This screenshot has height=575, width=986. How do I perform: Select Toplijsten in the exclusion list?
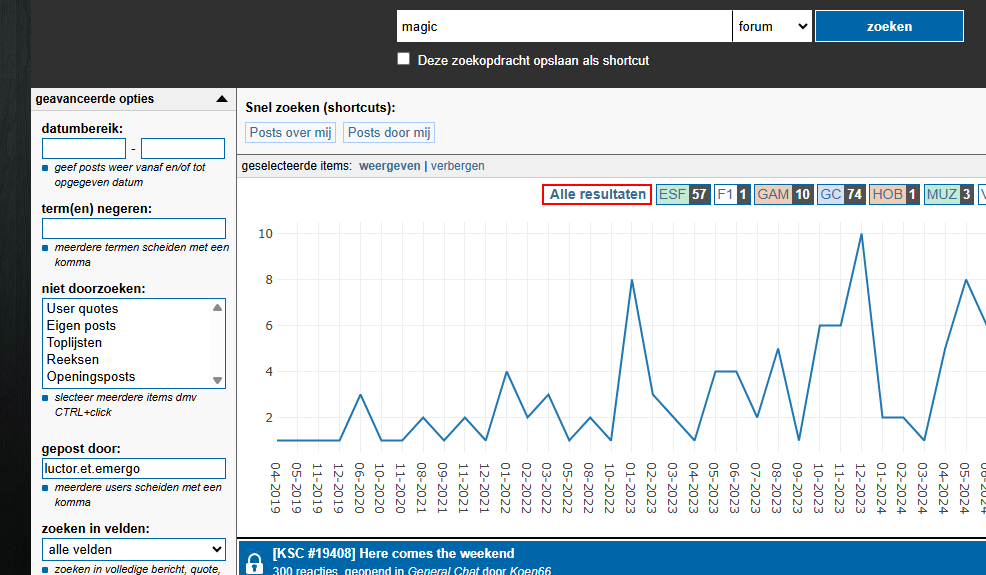point(74,342)
